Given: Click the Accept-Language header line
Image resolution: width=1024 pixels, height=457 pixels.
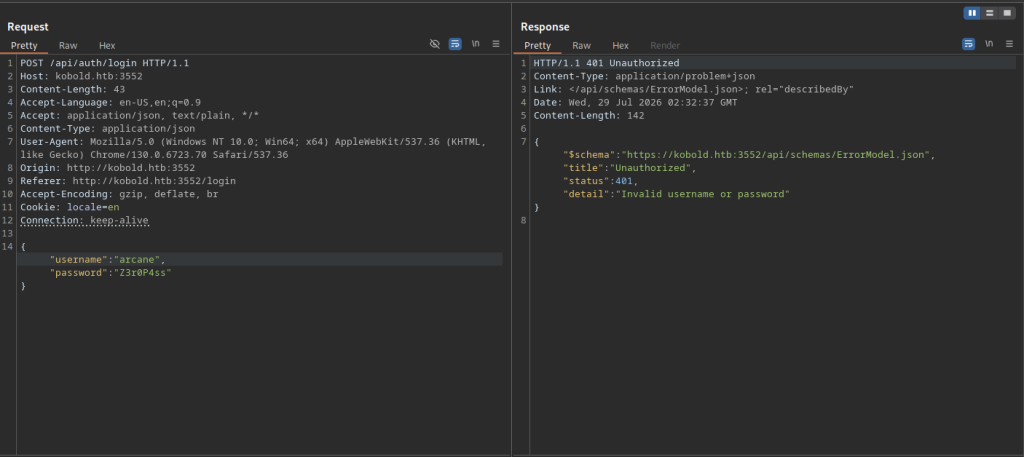Looking at the screenshot, I should point(110,102).
